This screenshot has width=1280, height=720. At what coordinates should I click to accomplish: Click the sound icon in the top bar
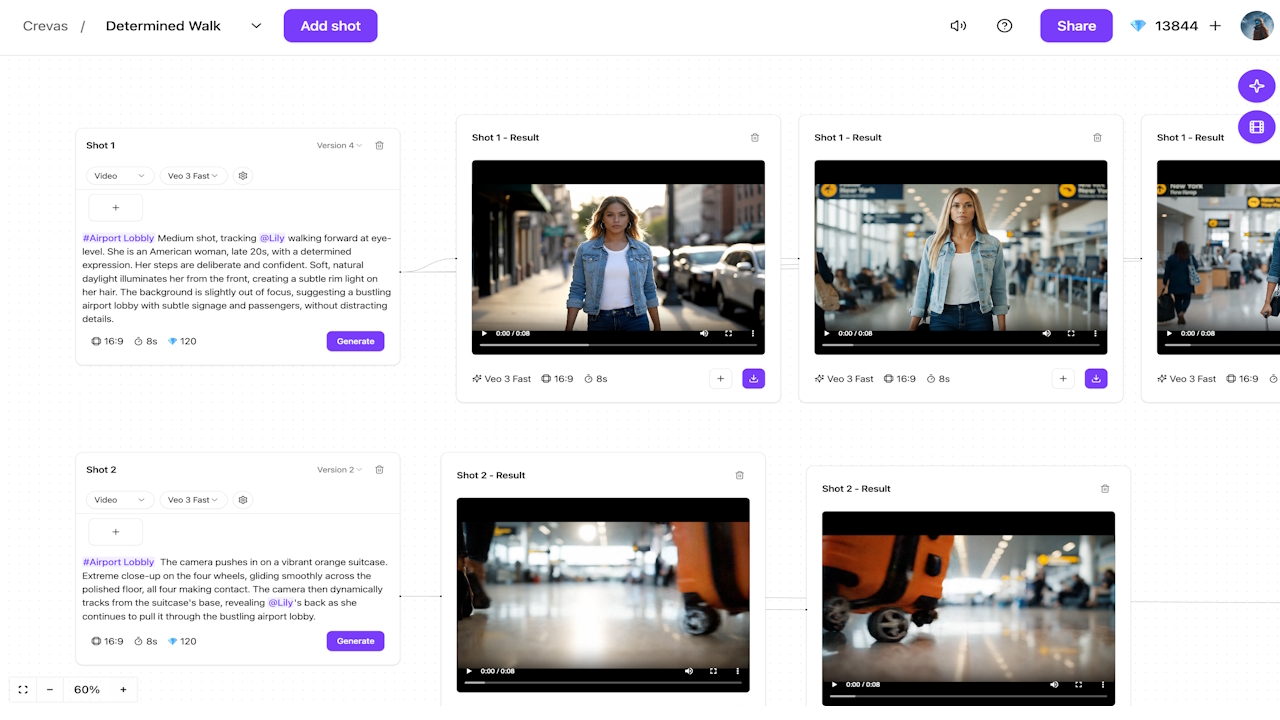(958, 25)
